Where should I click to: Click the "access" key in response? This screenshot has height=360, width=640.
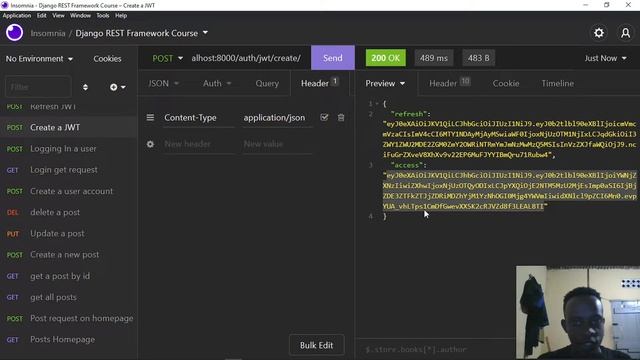tap(406, 165)
